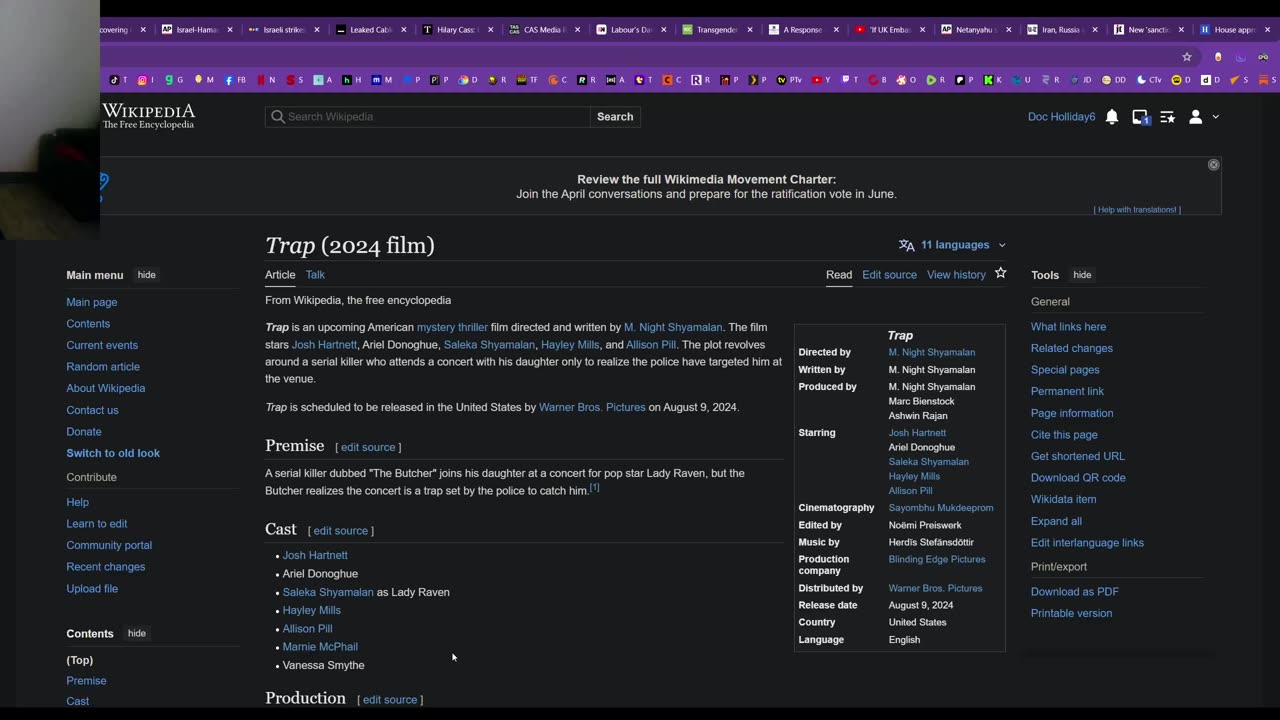Open Download as PDF in Tools
The width and height of the screenshot is (1280, 720).
coord(1075,592)
